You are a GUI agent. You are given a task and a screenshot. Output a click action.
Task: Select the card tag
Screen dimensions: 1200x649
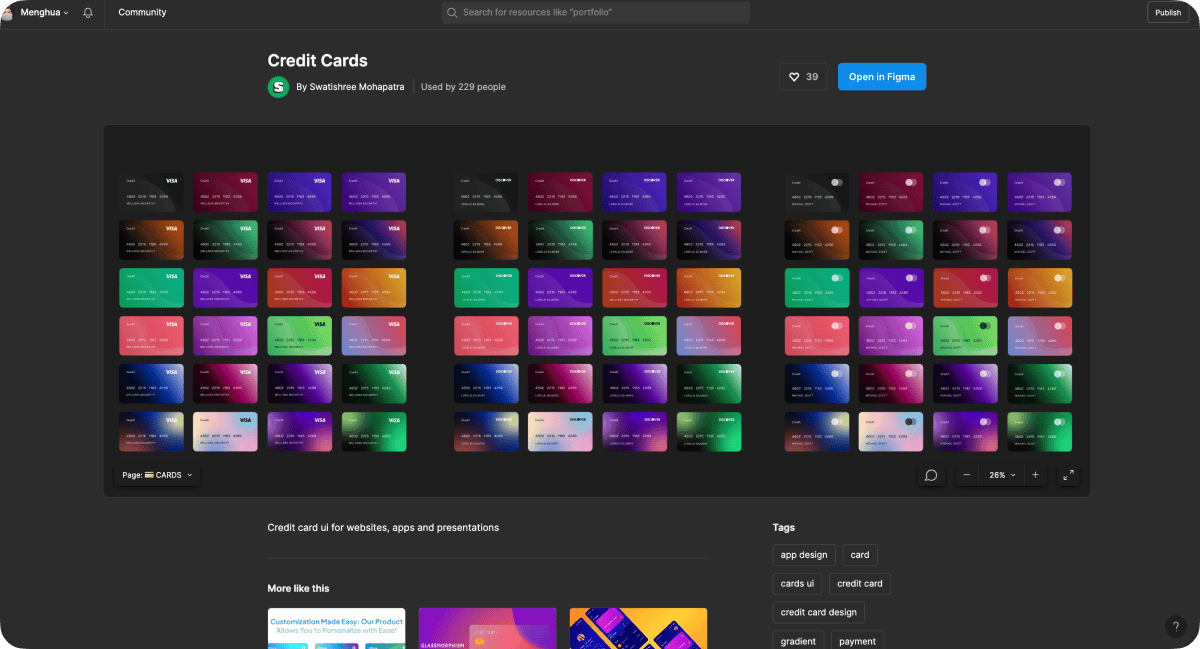(x=860, y=555)
